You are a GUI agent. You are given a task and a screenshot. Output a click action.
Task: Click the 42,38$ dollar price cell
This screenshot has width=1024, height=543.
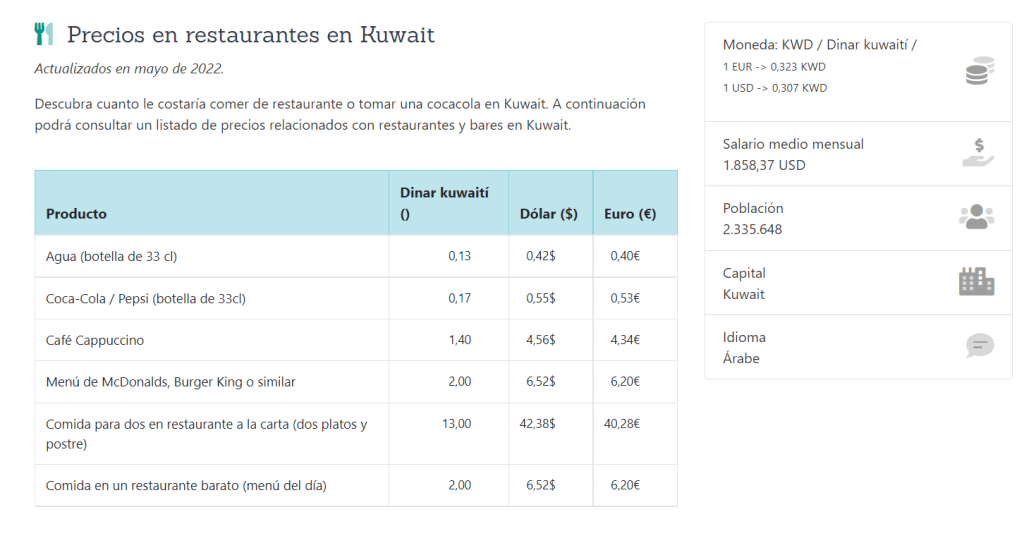[x=538, y=423]
